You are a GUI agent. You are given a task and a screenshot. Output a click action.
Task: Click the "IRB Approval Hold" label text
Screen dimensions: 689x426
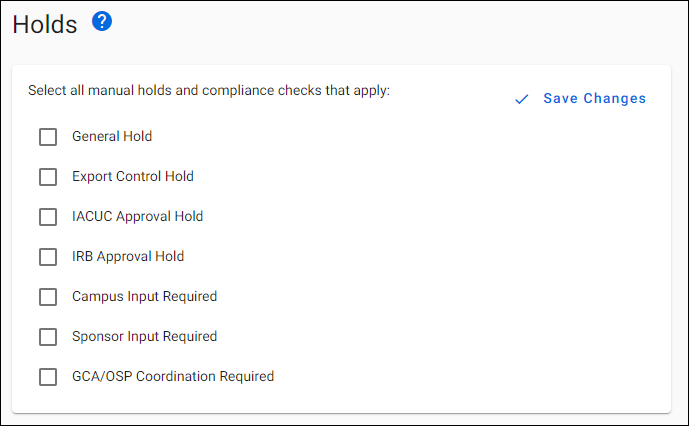pyautogui.click(x=128, y=256)
